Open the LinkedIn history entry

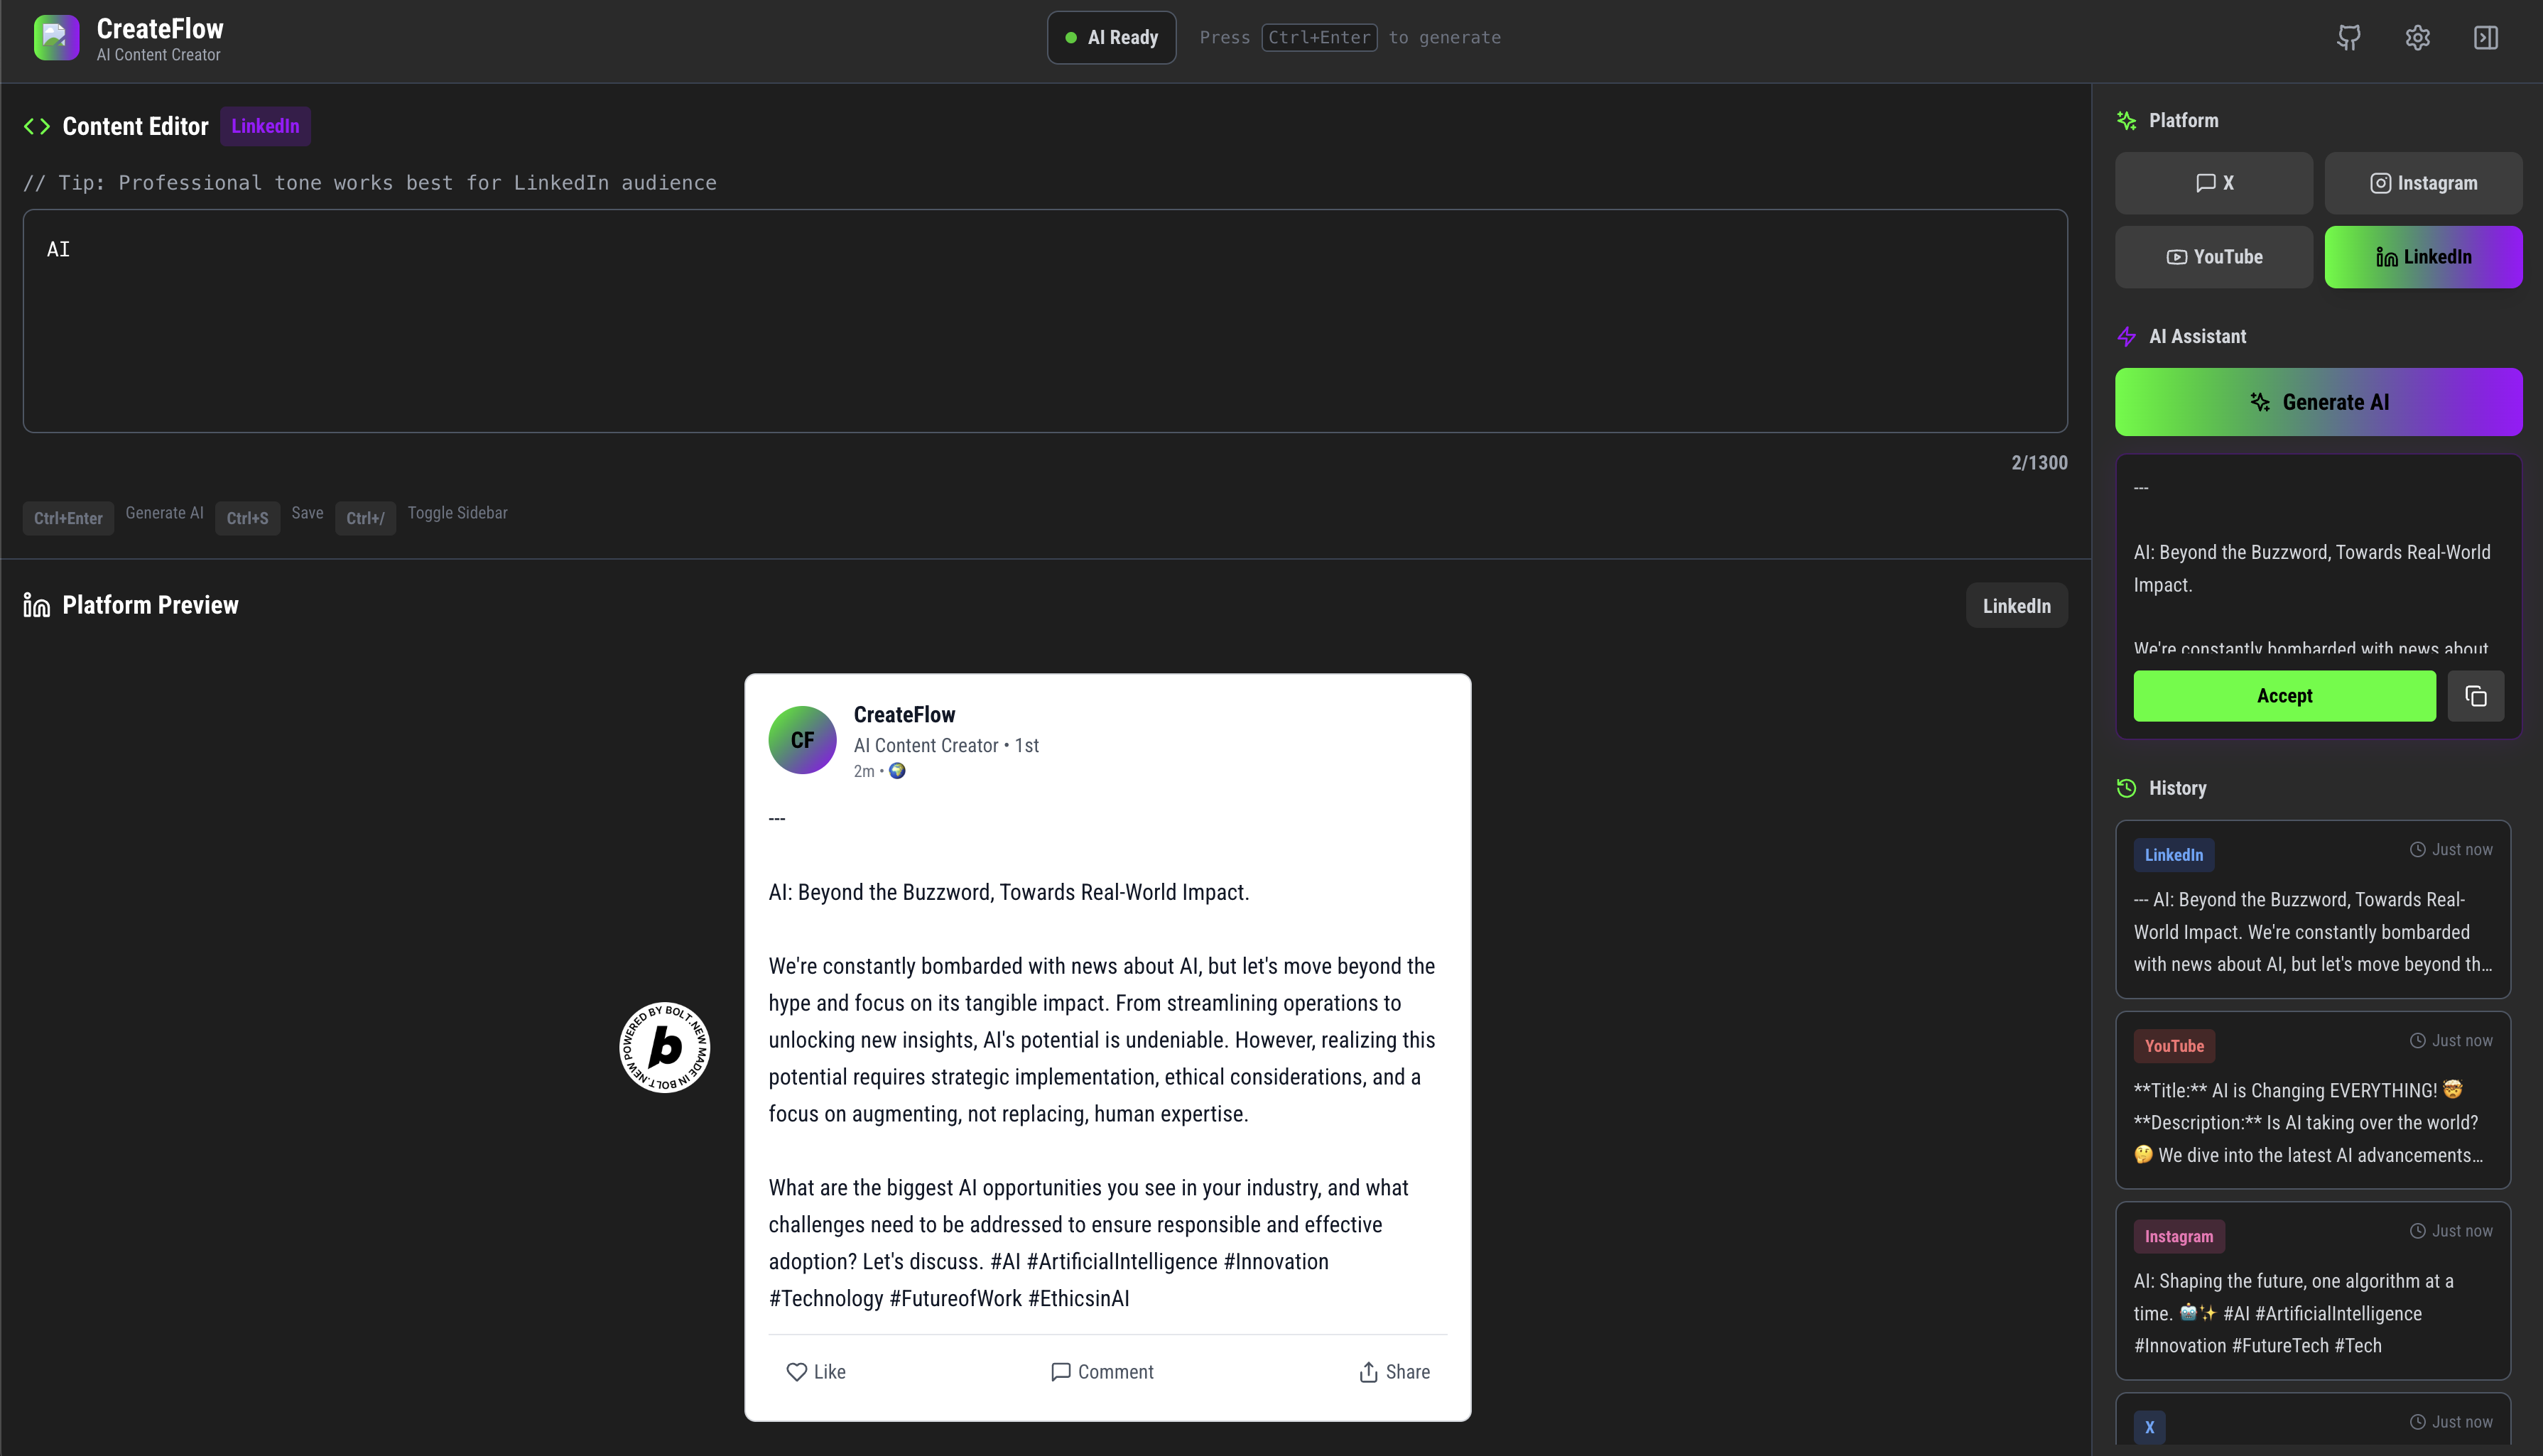(2312, 909)
